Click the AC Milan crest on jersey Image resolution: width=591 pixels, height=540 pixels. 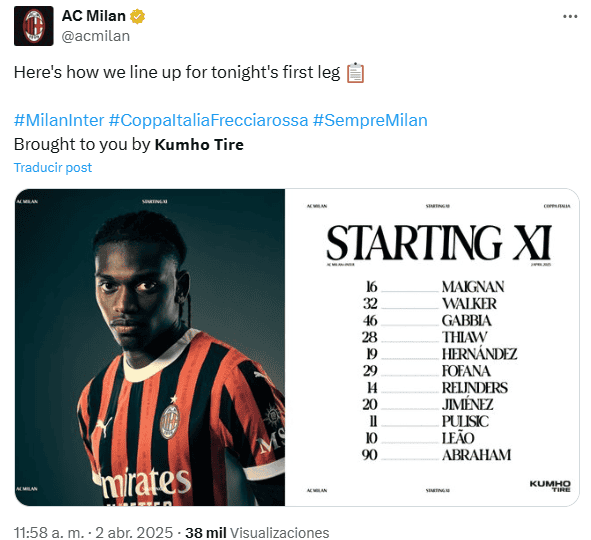[x=170, y=421]
